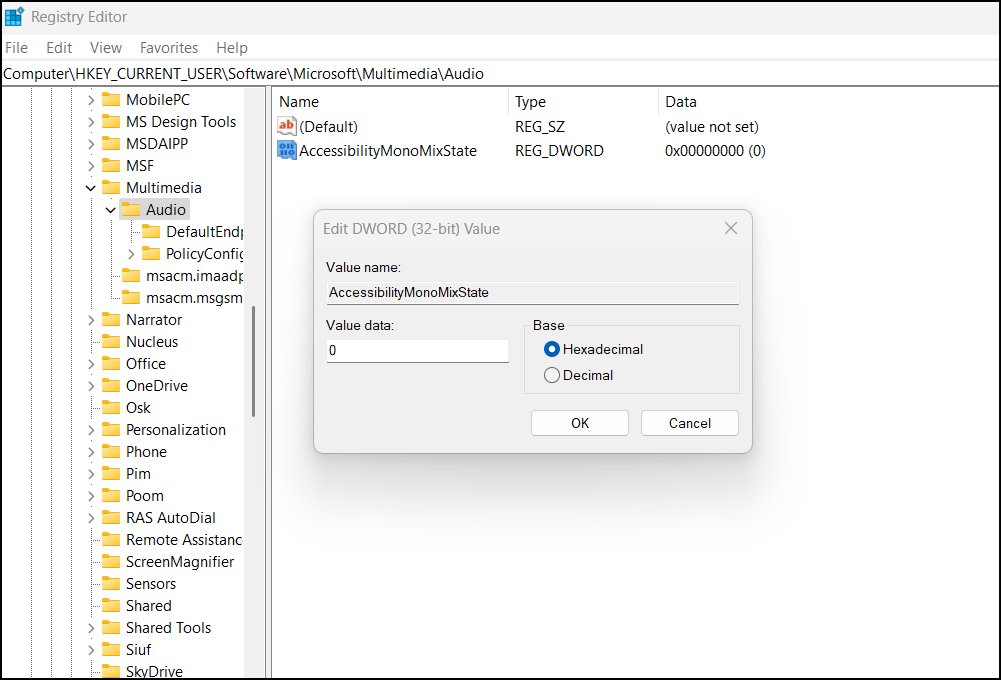Collapse the Multimedia tree node

(90, 187)
